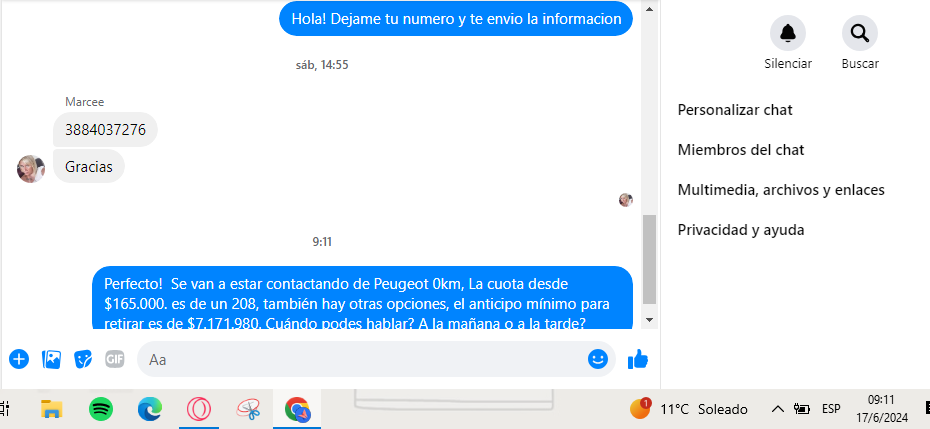Attach a photo with the image icon
930x429 pixels.
pyautogui.click(x=51, y=359)
